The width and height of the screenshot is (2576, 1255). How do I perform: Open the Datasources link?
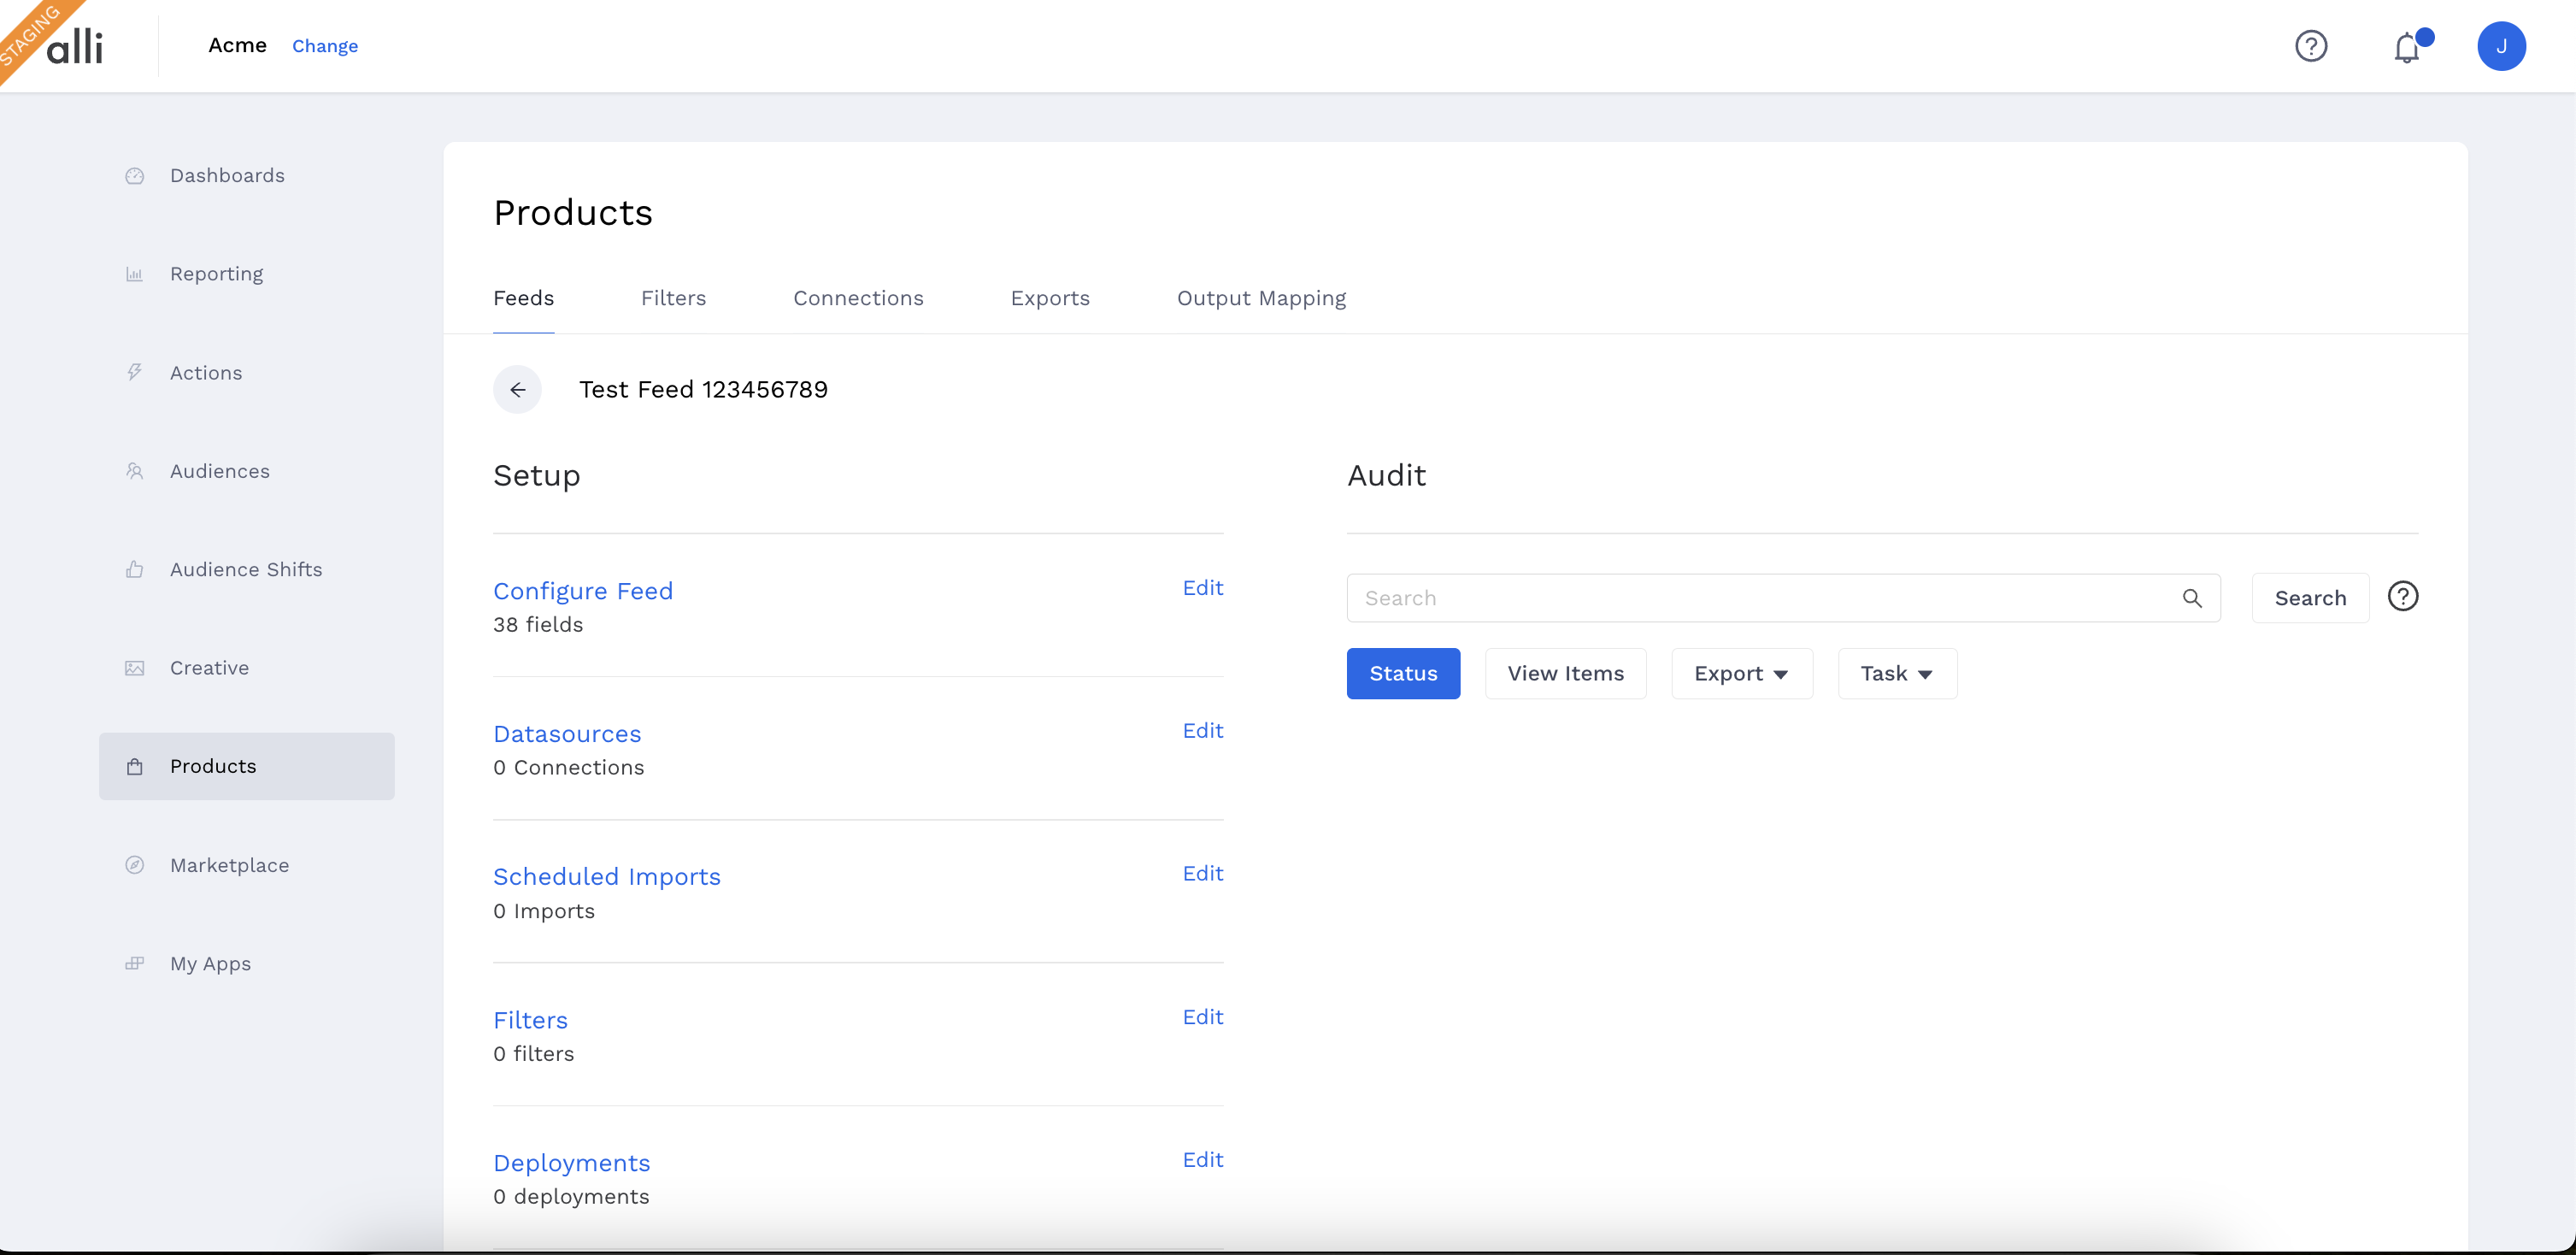[x=567, y=734]
